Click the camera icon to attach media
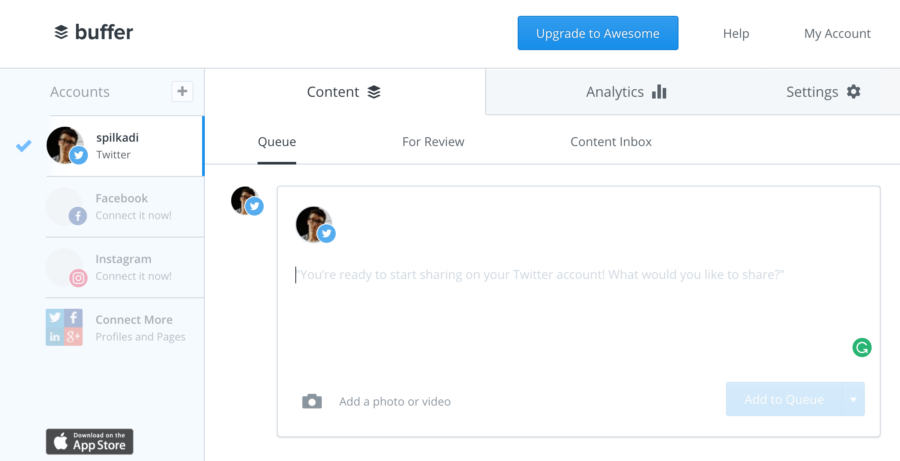The image size is (900, 461). 312,401
